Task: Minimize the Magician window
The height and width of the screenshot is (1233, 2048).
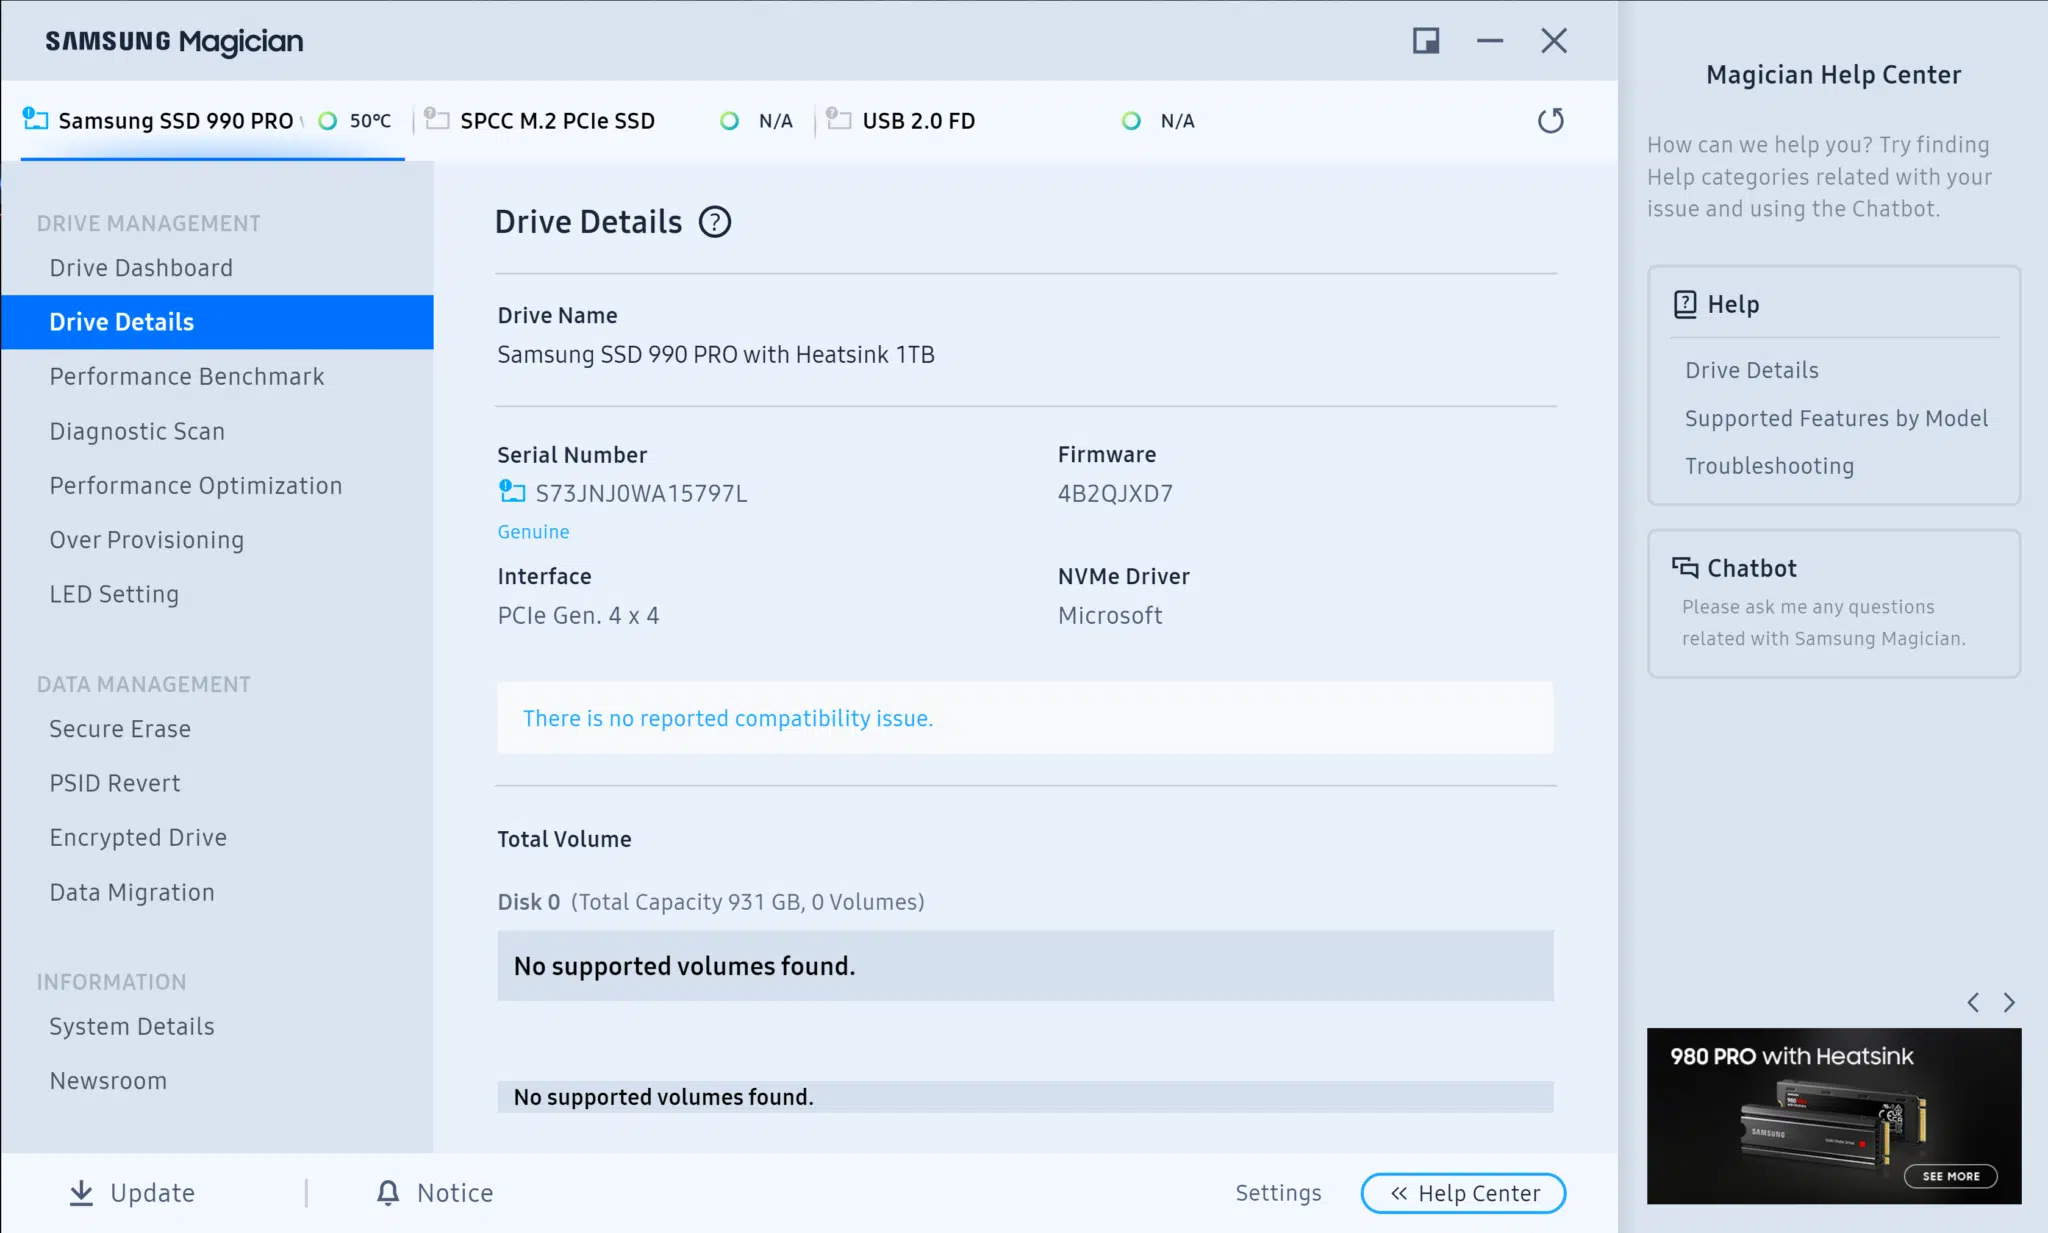Action: pos(1490,41)
